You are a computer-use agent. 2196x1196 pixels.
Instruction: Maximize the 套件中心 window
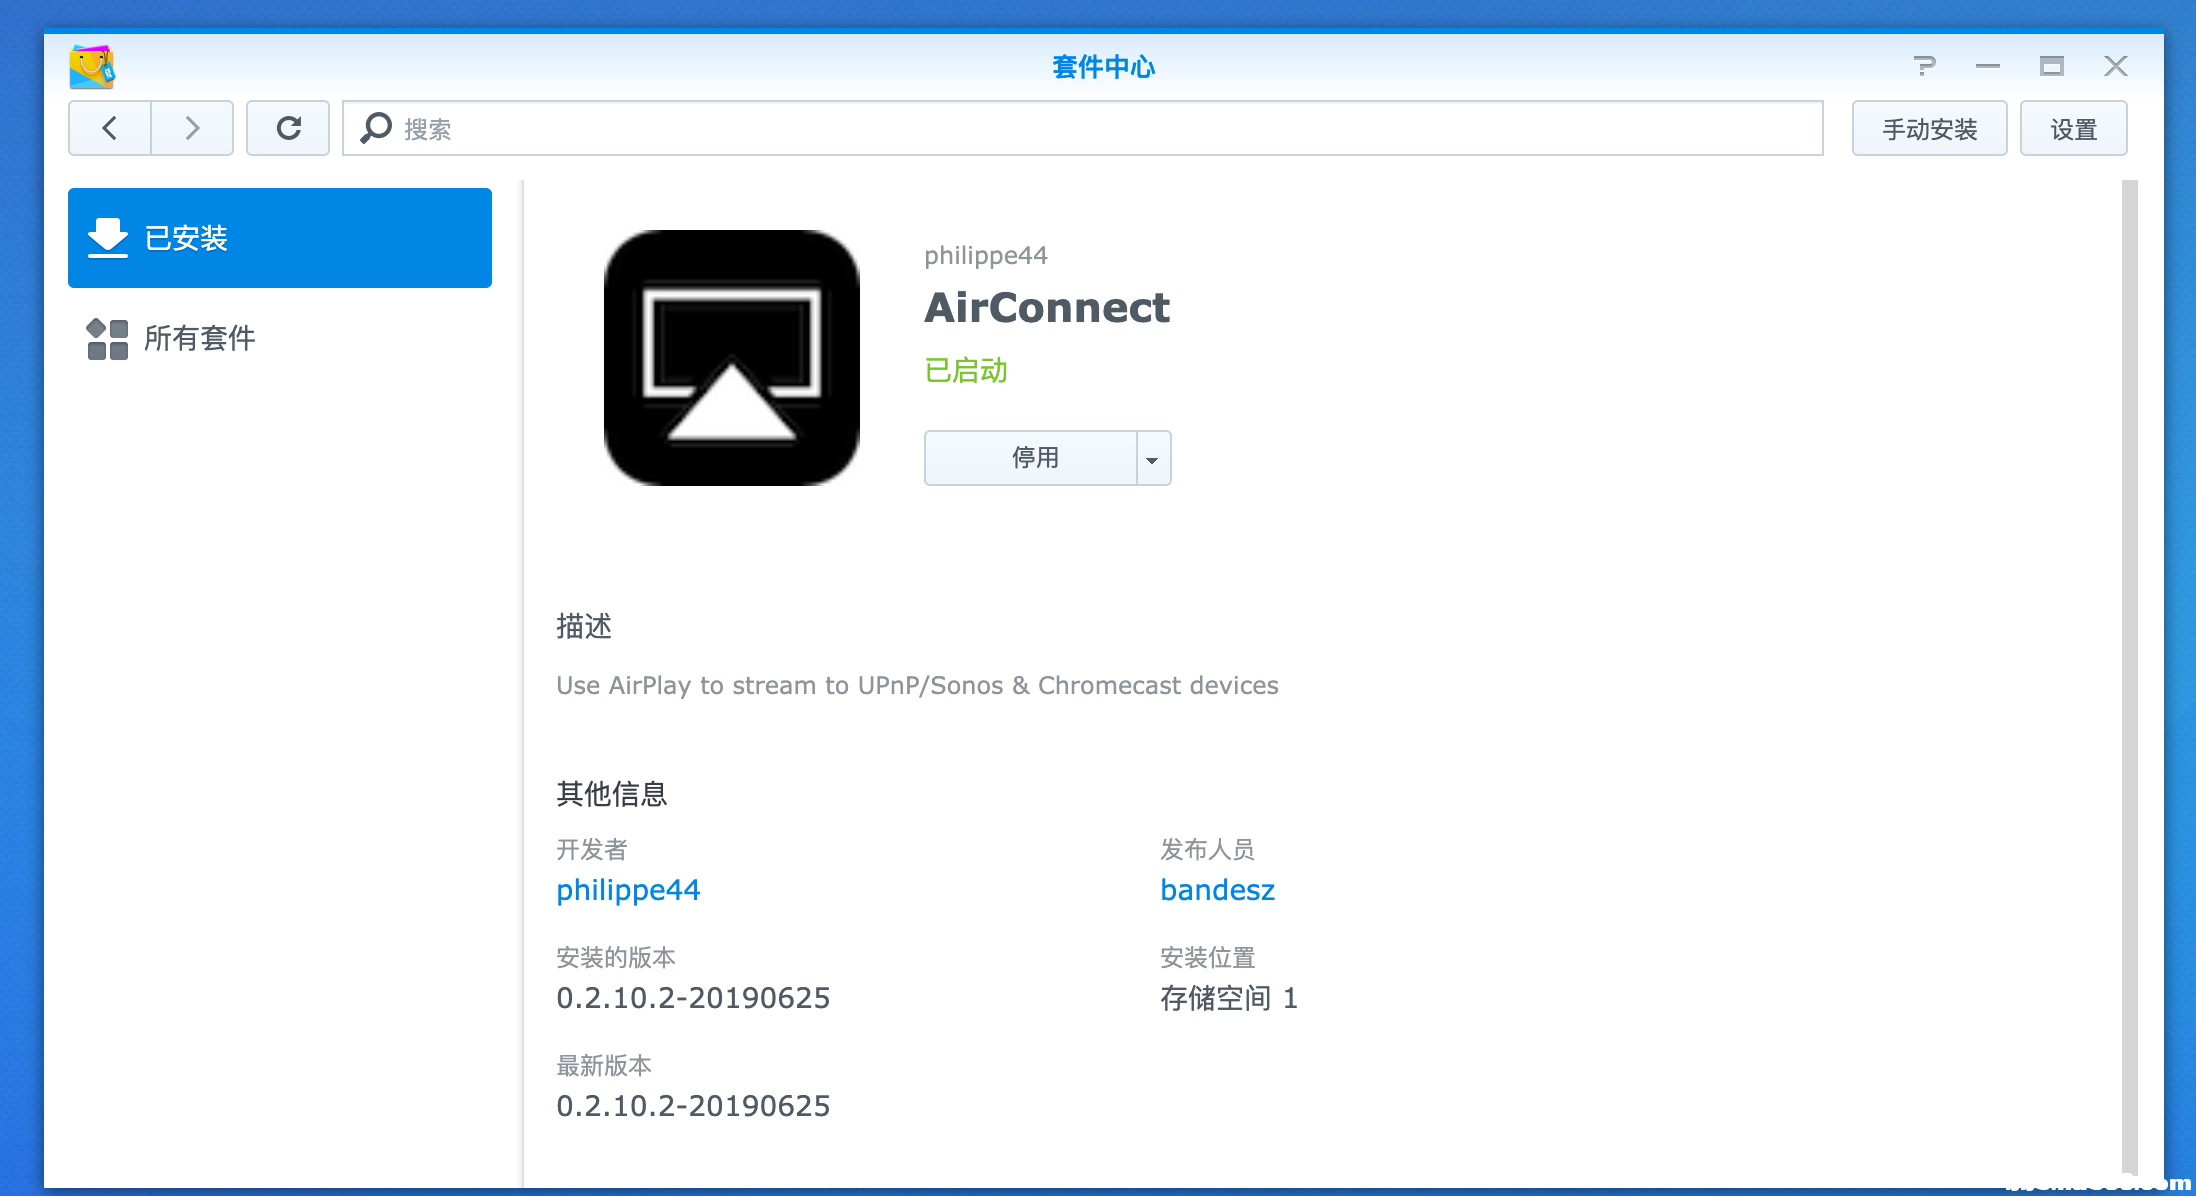point(2052,66)
